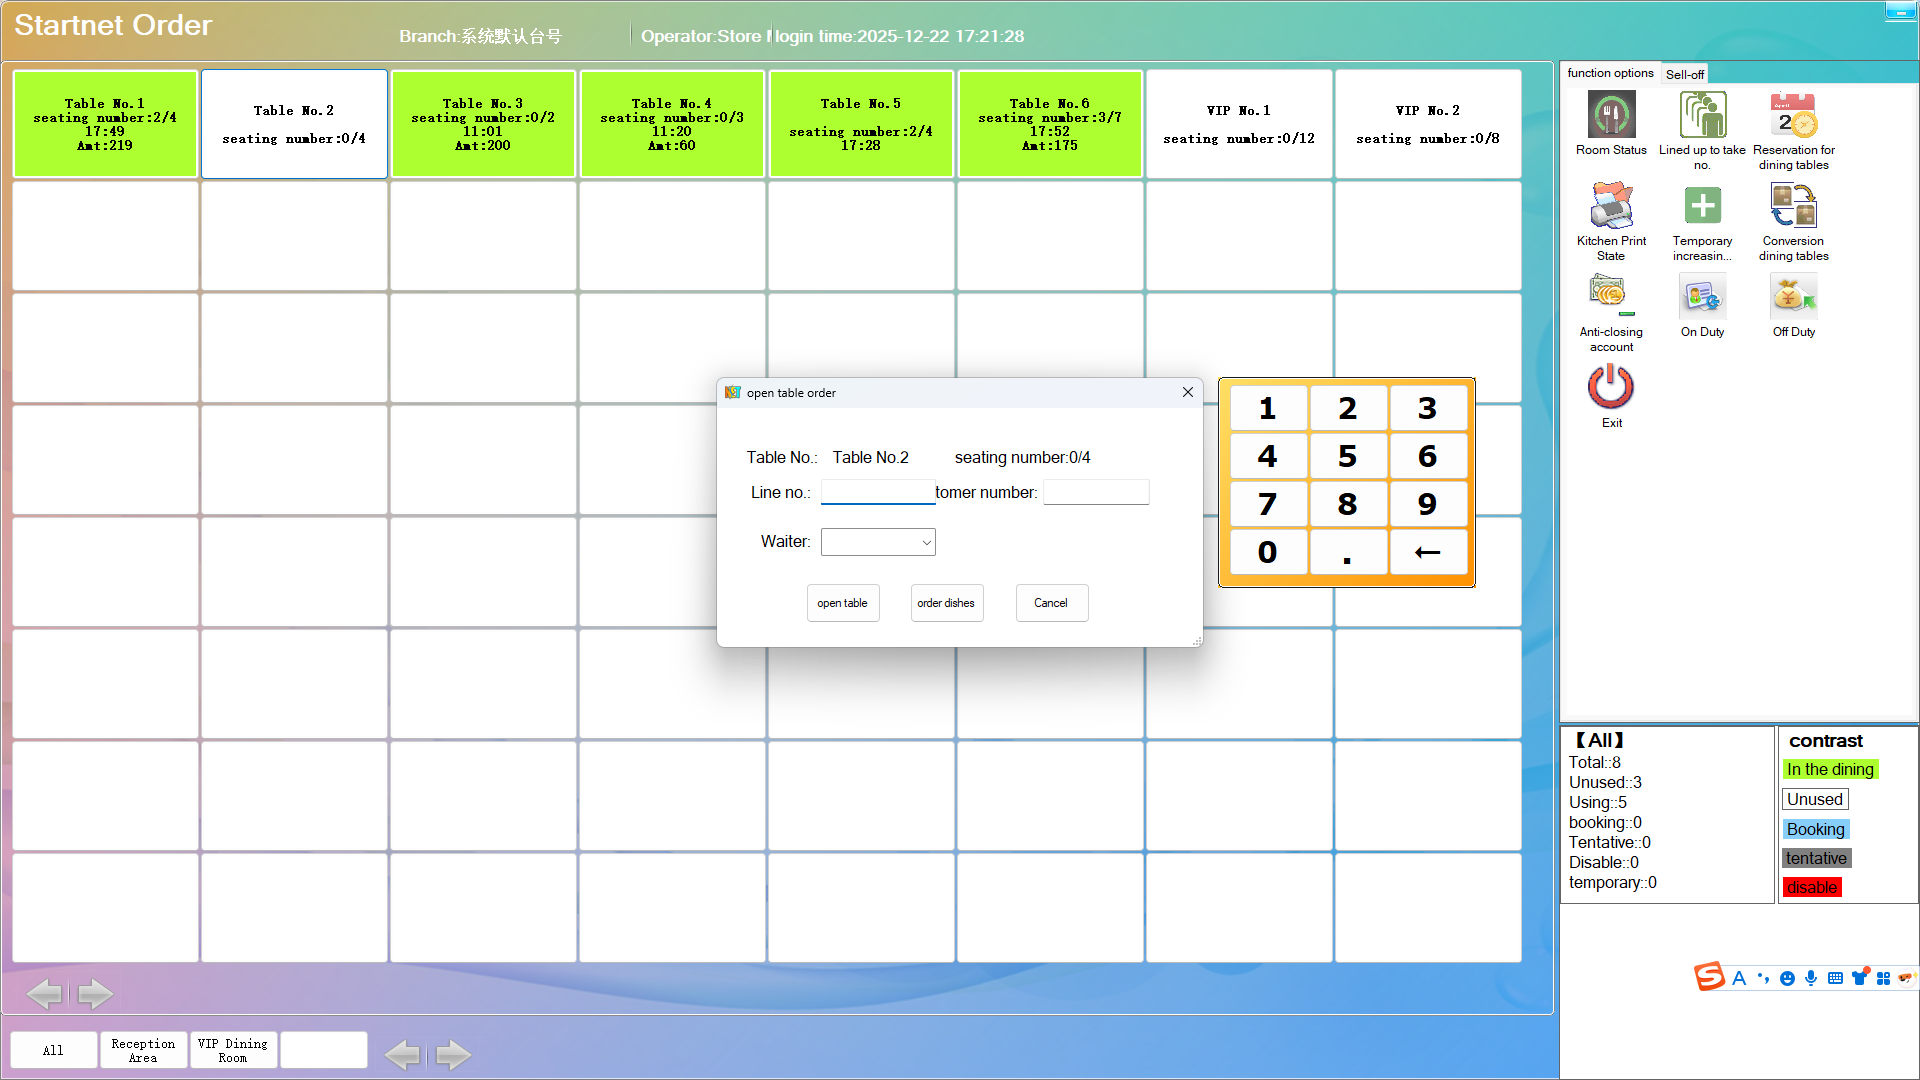Click the Off Duty icon
1920x1080 pixels.
coord(1793,298)
